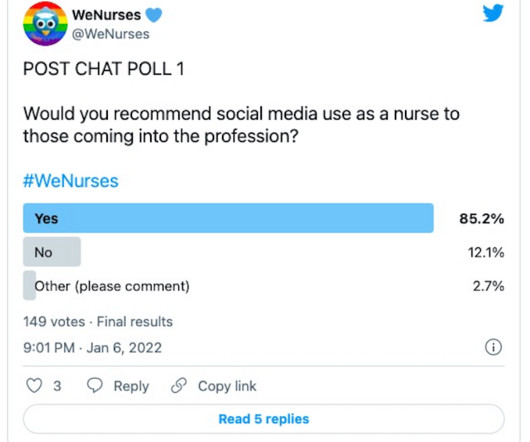Click the like count number 3
The height and width of the screenshot is (442, 530).
[x=57, y=386]
